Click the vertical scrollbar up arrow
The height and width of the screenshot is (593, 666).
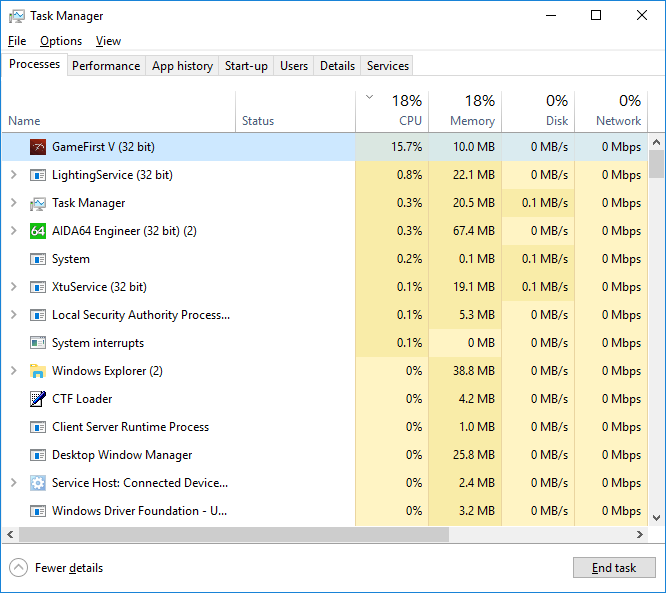[x=656, y=142]
